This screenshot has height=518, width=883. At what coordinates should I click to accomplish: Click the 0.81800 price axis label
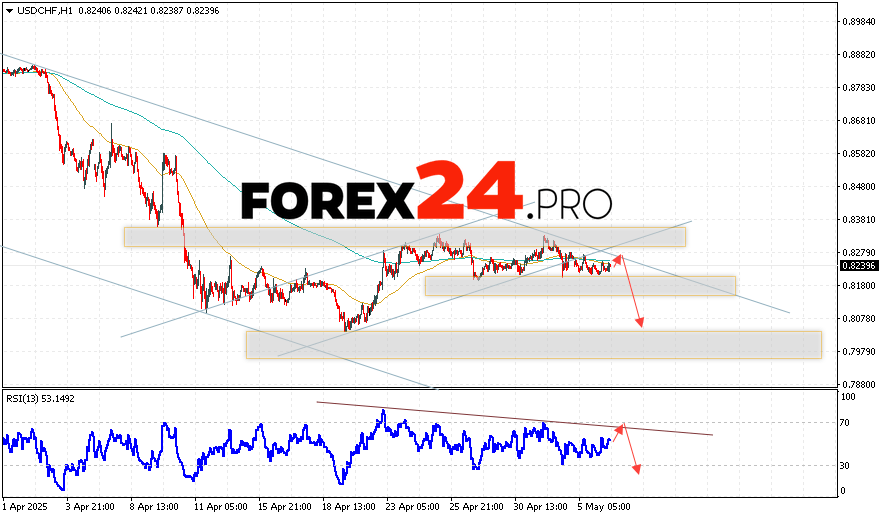click(859, 285)
